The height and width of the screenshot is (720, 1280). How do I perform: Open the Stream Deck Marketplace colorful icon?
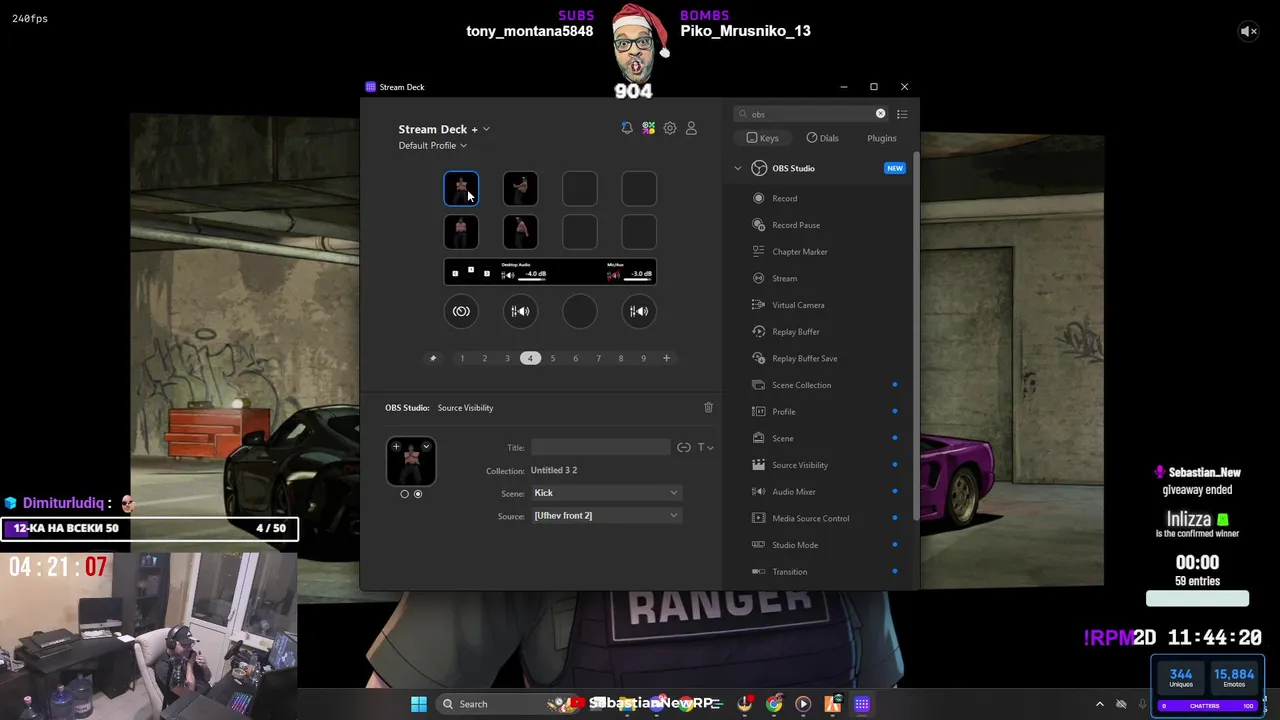(x=649, y=128)
